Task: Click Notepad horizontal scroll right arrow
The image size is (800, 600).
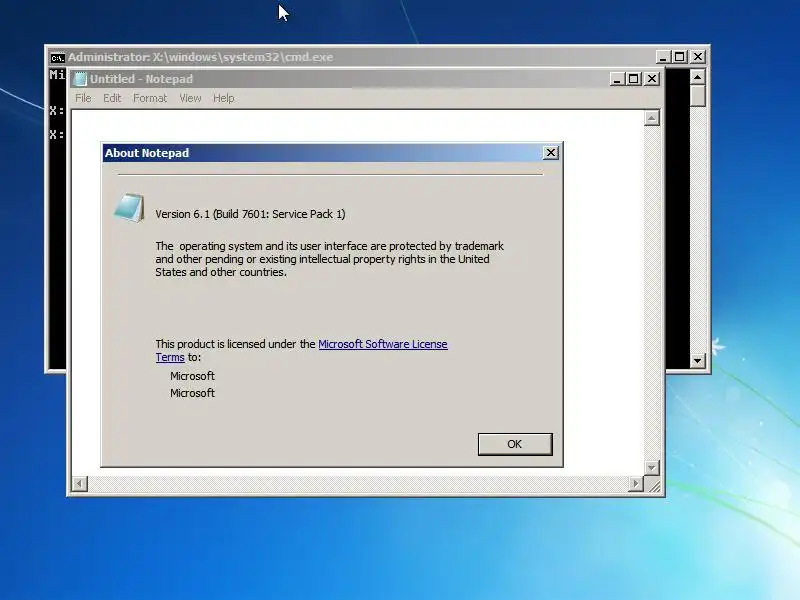Action: tap(635, 483)
